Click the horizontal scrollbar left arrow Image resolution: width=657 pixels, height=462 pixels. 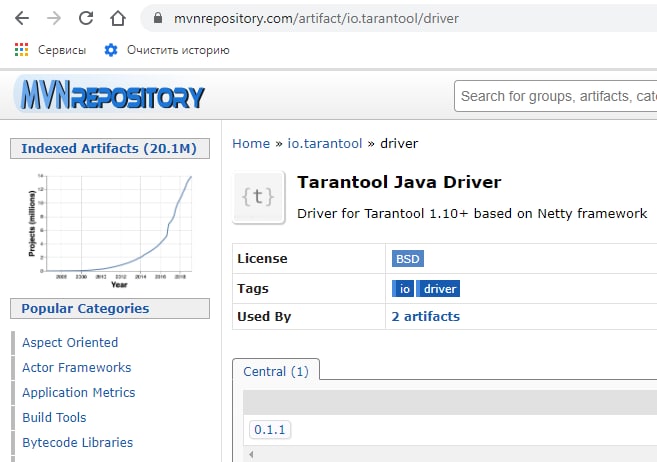pos(251,454)
